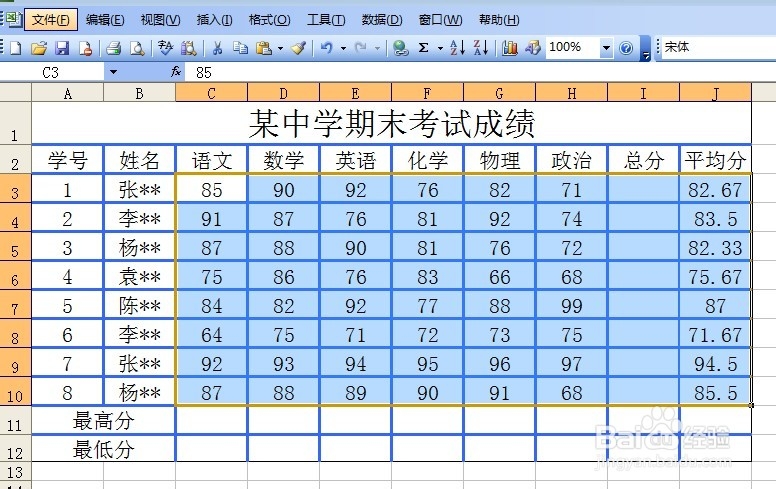Expand the AutoSum functions dropdown arrow
This screenshot has width=776, height=489.
pyautogui.click(x=440, y=48)
